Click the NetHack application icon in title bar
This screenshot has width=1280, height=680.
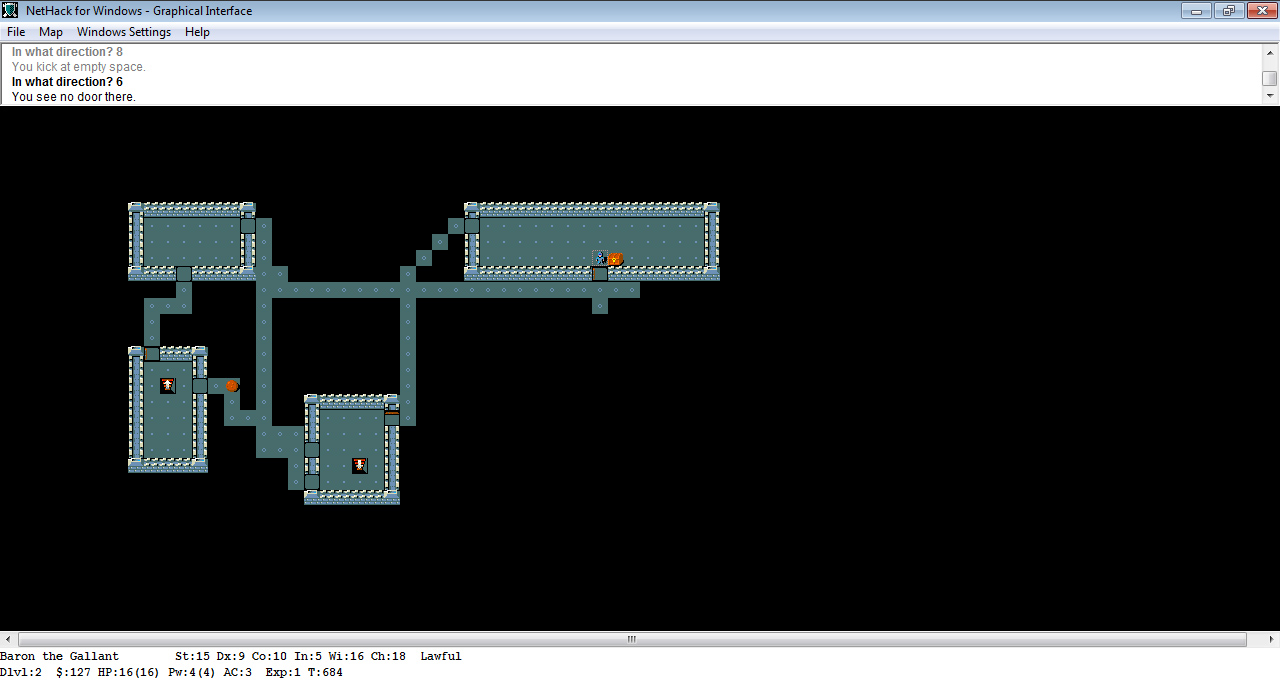[x=11, y=11]
